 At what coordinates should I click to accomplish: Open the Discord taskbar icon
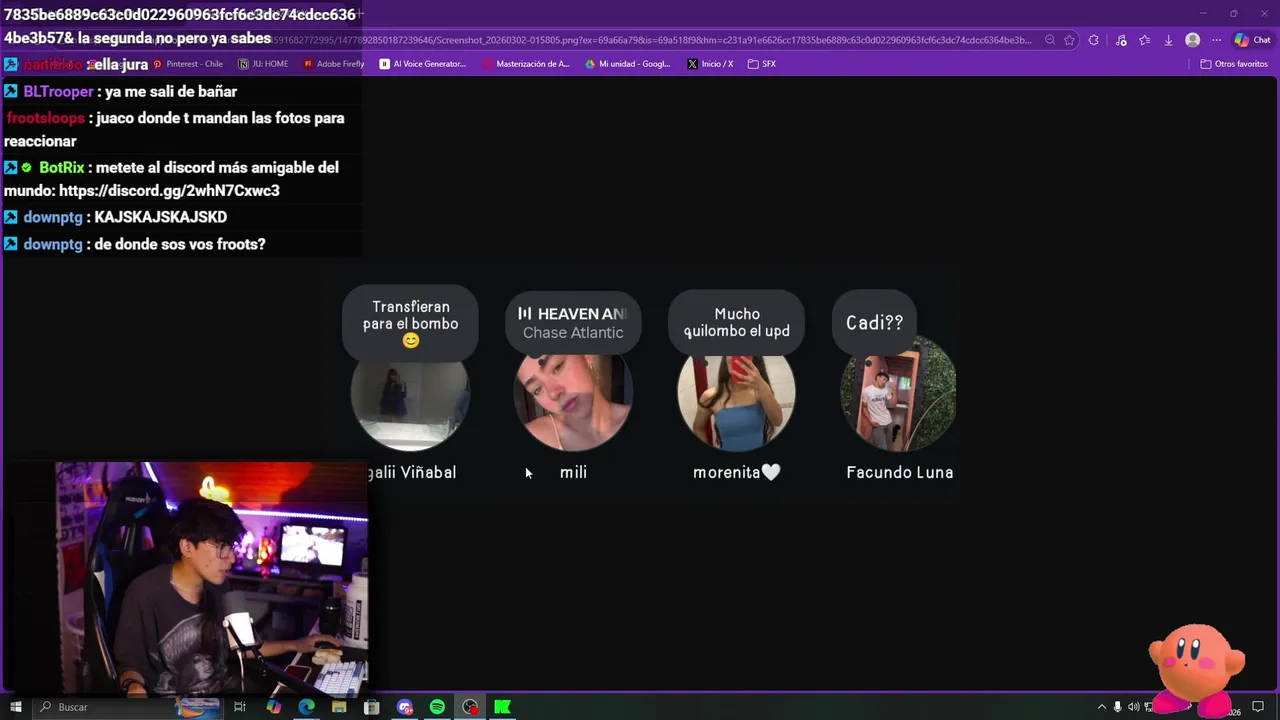(405, 707)
